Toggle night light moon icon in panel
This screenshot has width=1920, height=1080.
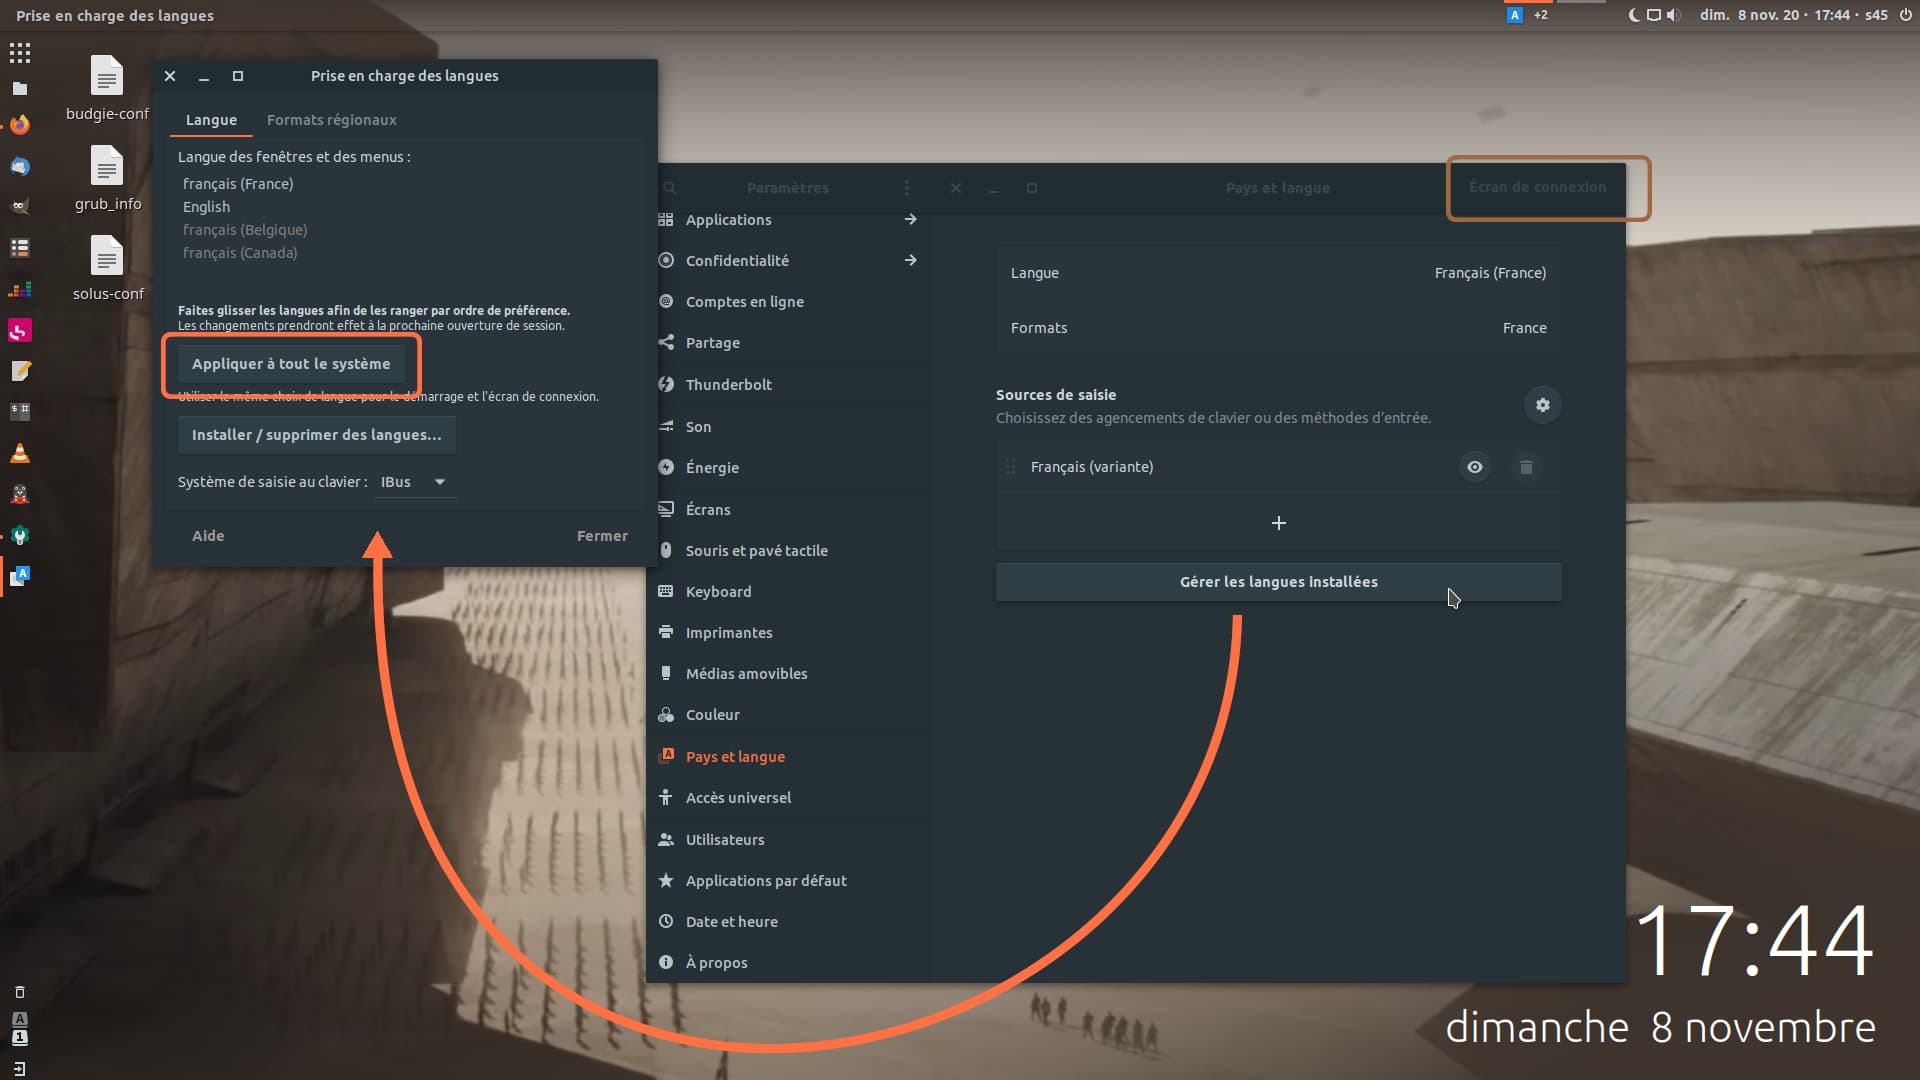1634,15
